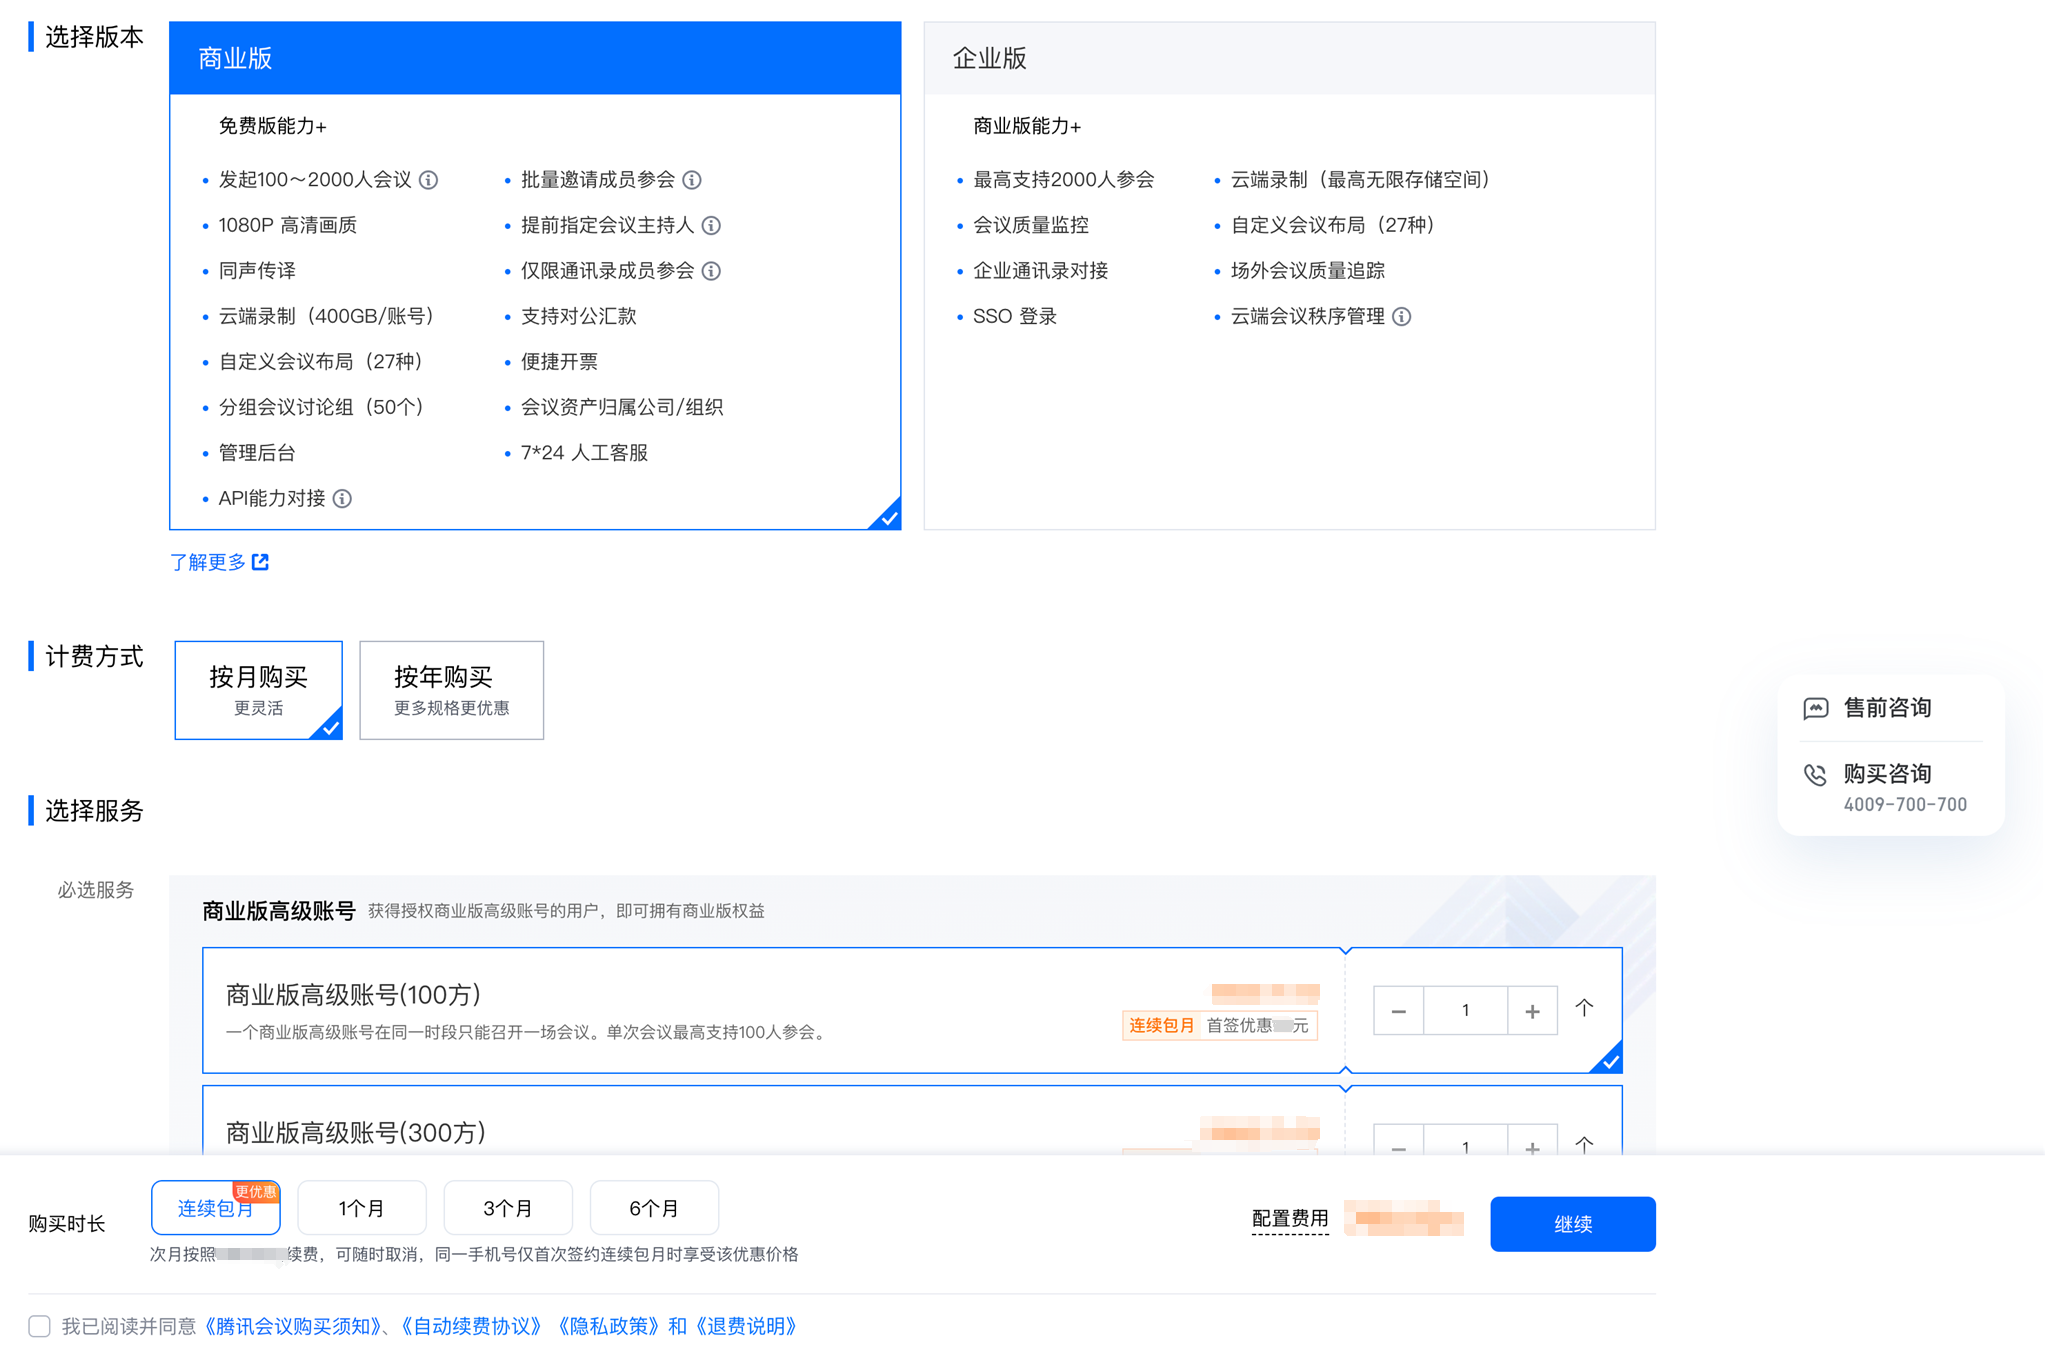Check the agreement checkbox 我已阅读并同意
Viewport: 2052px width, 1352px height.
coord(39,1327)
